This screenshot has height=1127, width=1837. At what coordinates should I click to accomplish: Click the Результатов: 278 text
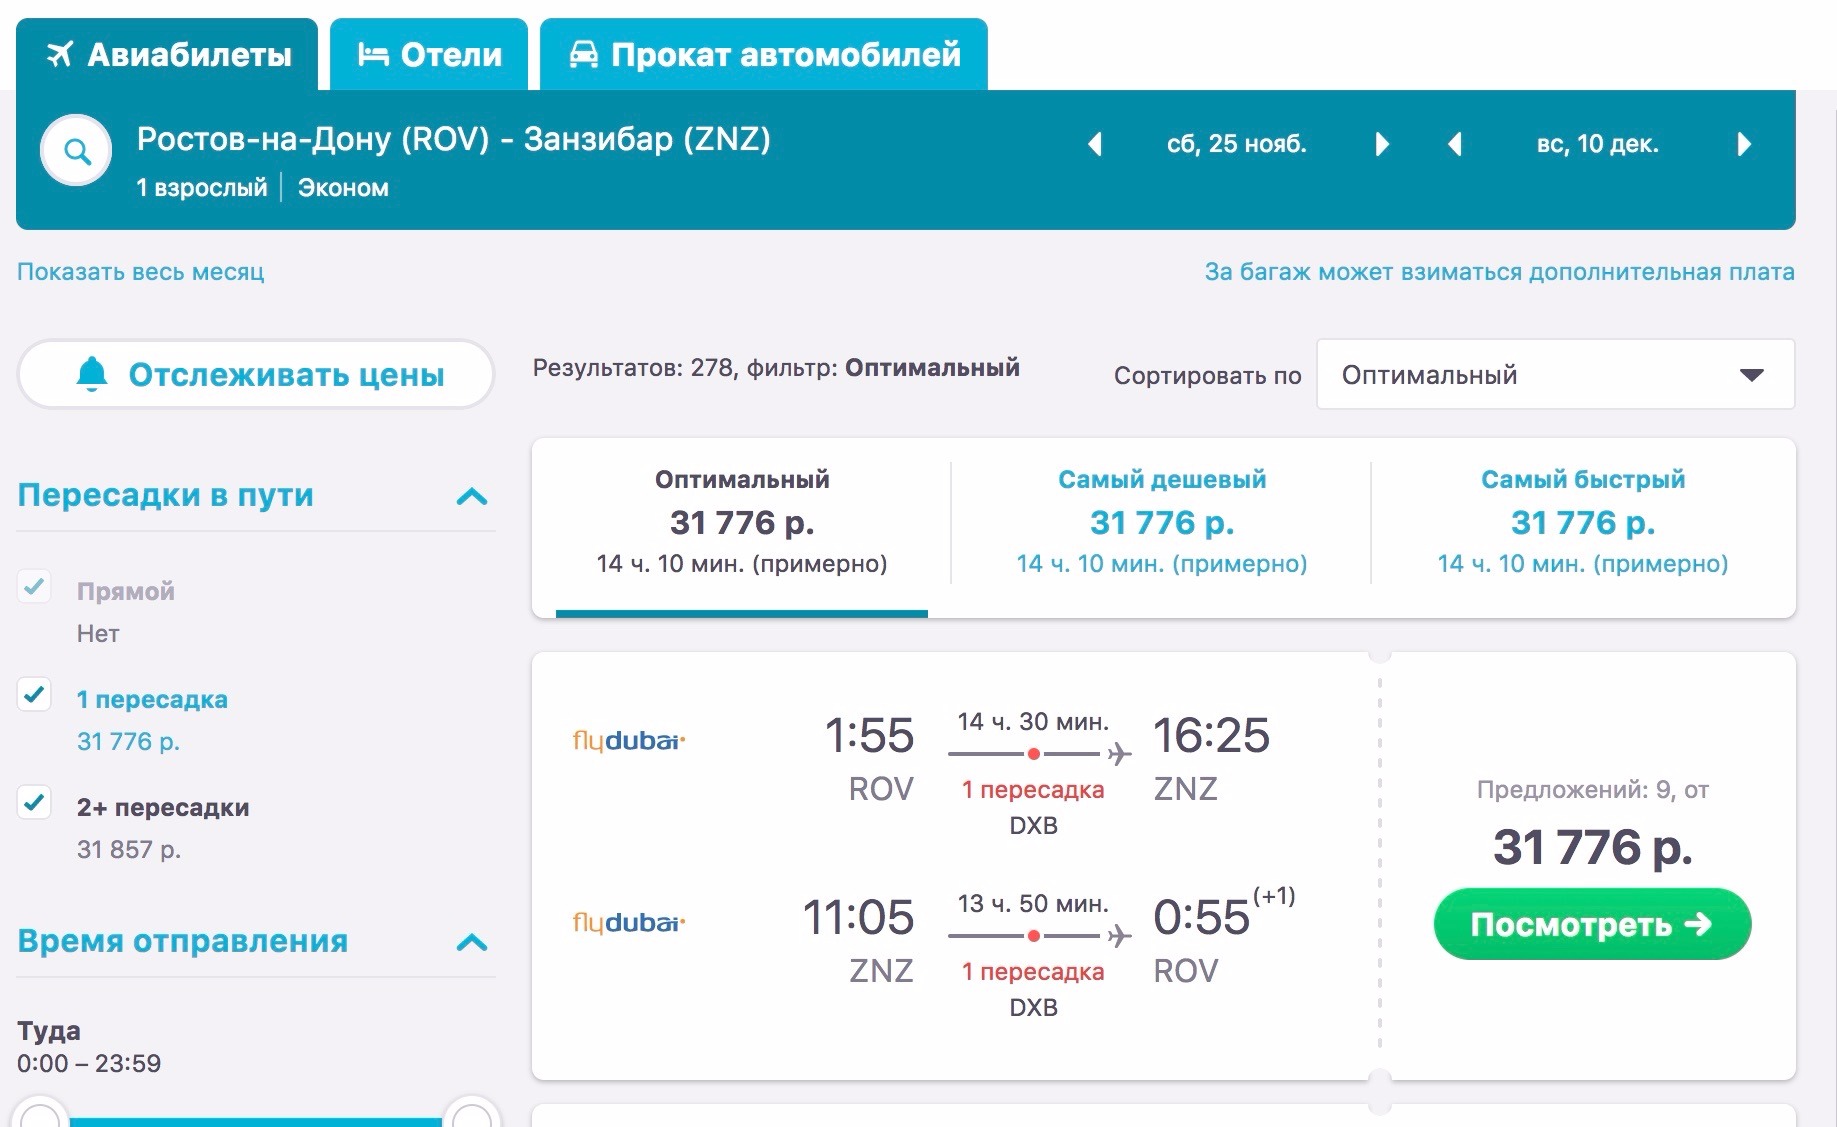point(632,368)
